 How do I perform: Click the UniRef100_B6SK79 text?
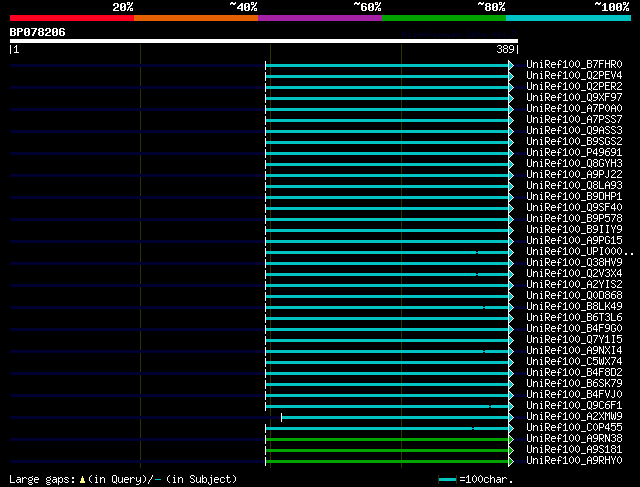coord(574,384)
